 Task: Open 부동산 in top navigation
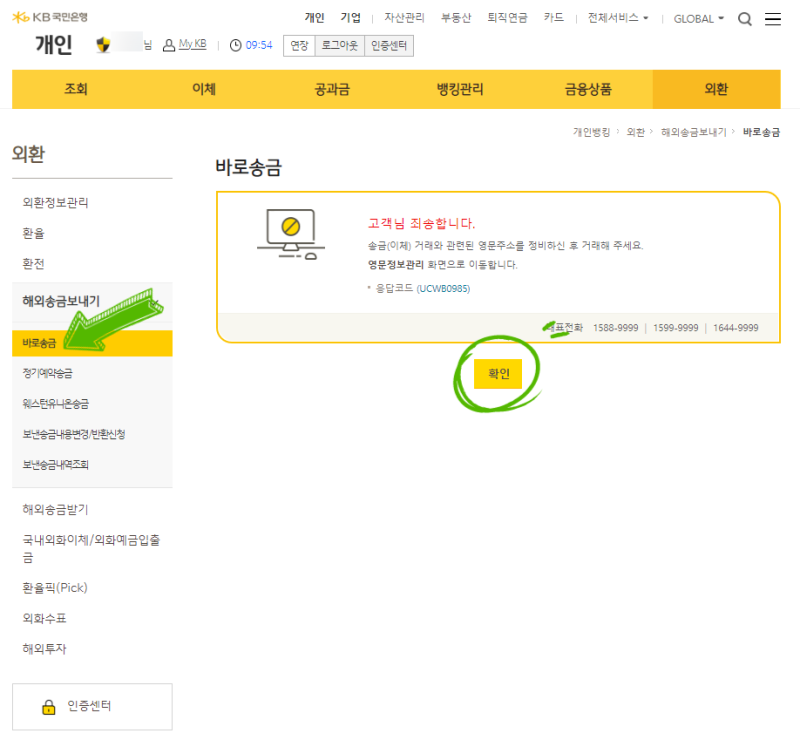(456, 18)
